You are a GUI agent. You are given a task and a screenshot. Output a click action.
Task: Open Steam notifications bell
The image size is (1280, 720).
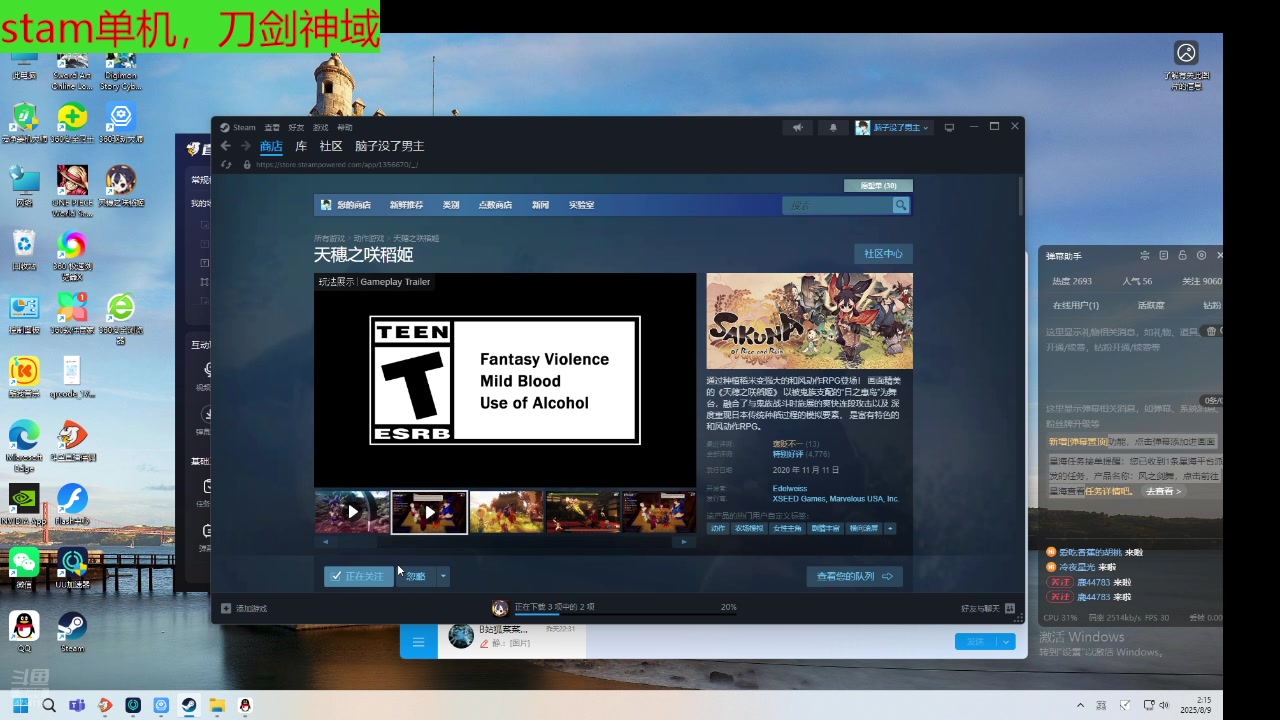(833, 127)
